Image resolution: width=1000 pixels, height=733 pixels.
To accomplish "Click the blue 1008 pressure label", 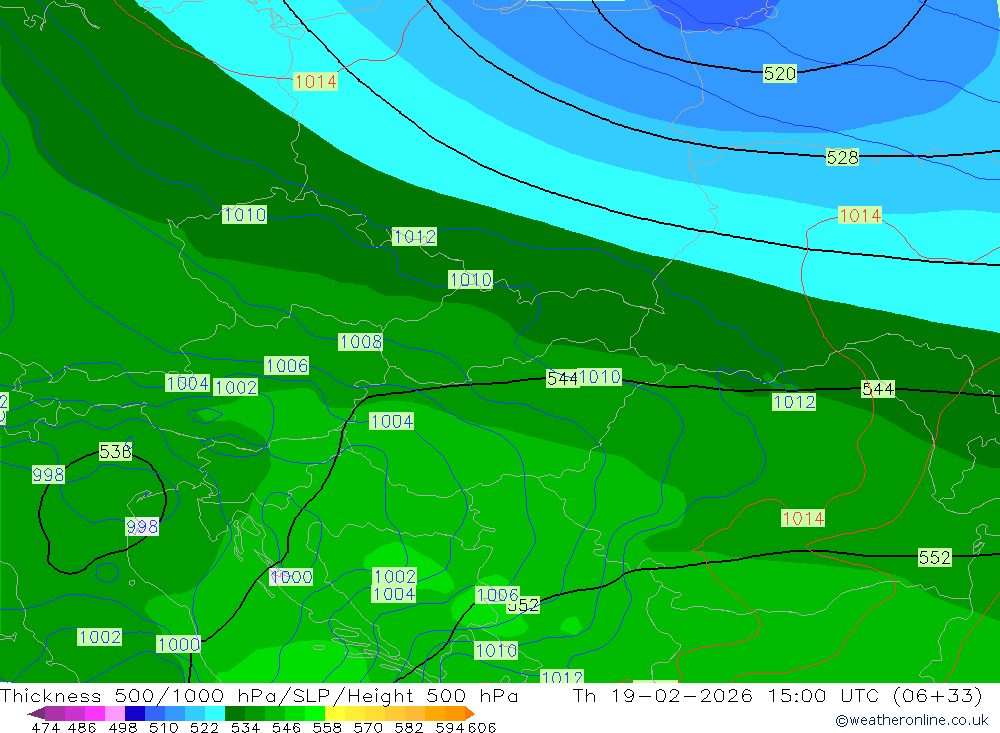I will (x=360, y=342).
